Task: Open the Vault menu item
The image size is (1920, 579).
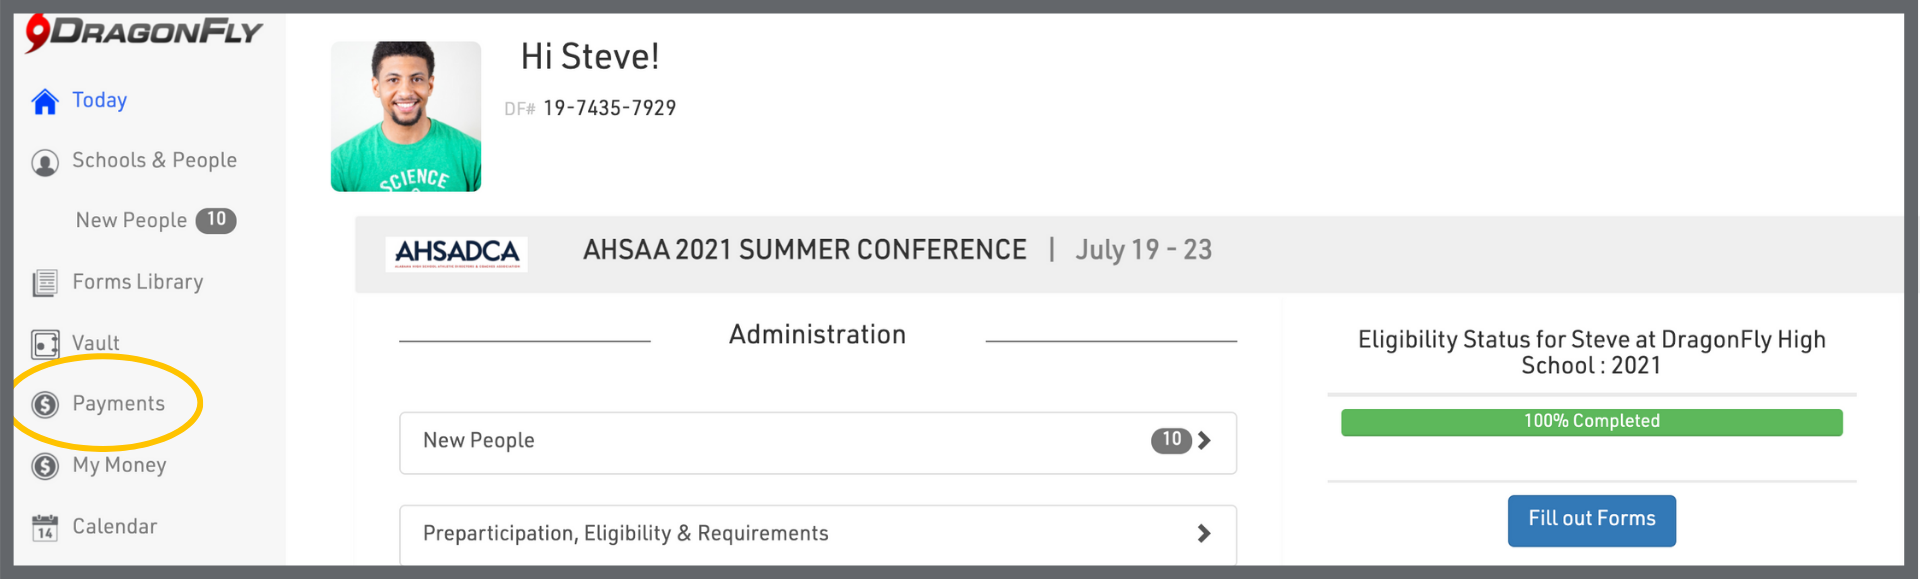Action: point(95,344)
